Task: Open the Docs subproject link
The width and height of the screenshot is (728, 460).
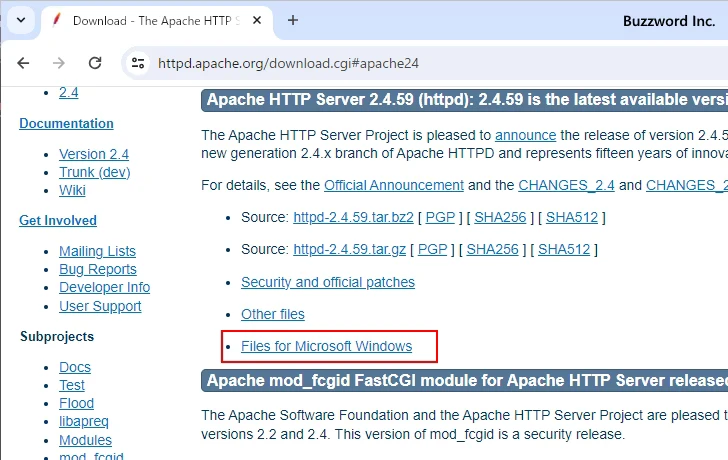Action: [x=75, y=367]
